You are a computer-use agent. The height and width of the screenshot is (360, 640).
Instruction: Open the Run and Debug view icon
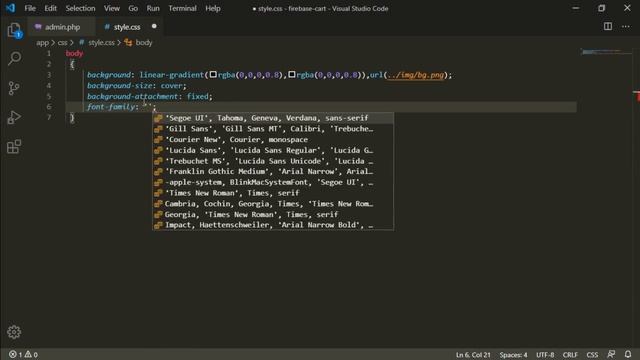pos(14,118)
